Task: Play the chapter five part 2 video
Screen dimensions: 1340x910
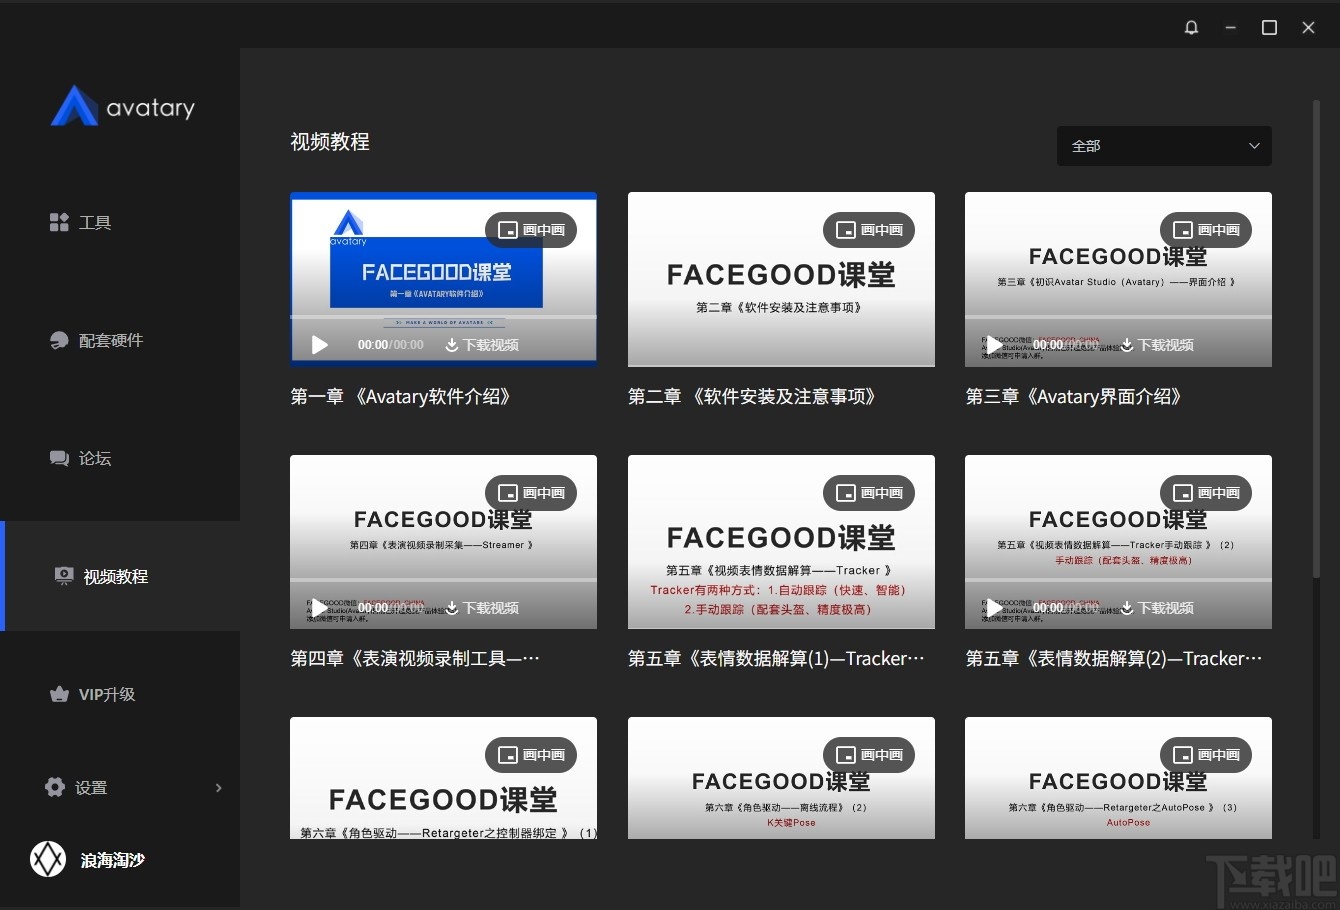Action: (x=994, y=608)
